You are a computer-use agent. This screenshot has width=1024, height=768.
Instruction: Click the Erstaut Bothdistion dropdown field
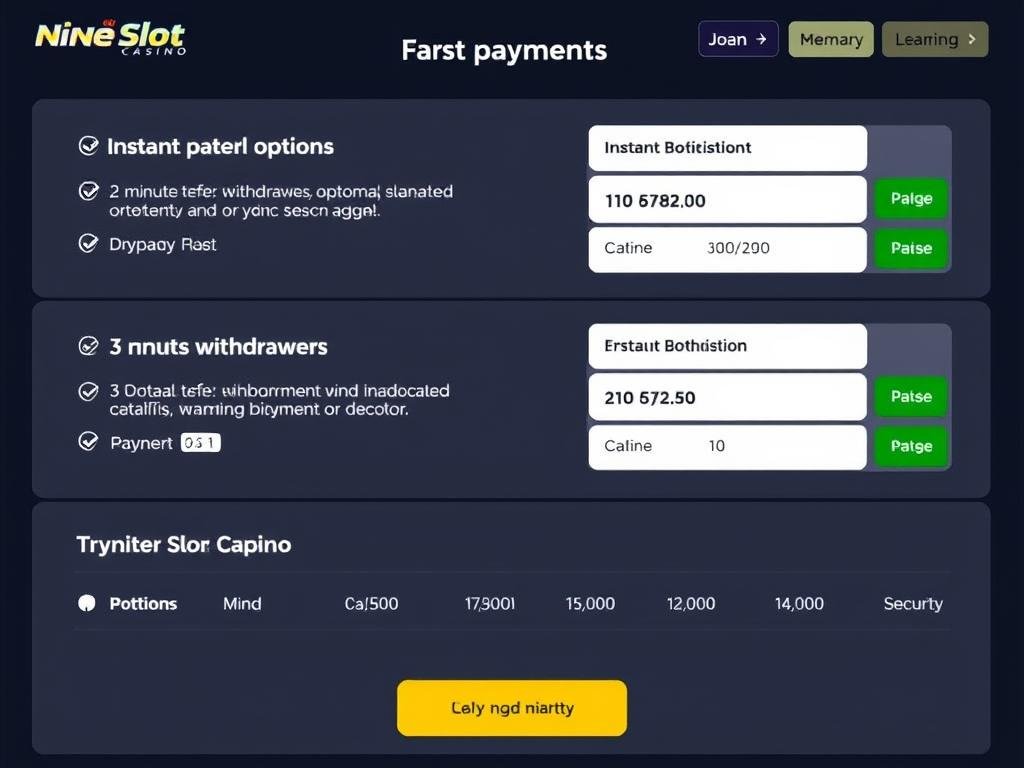pos(727,346)
